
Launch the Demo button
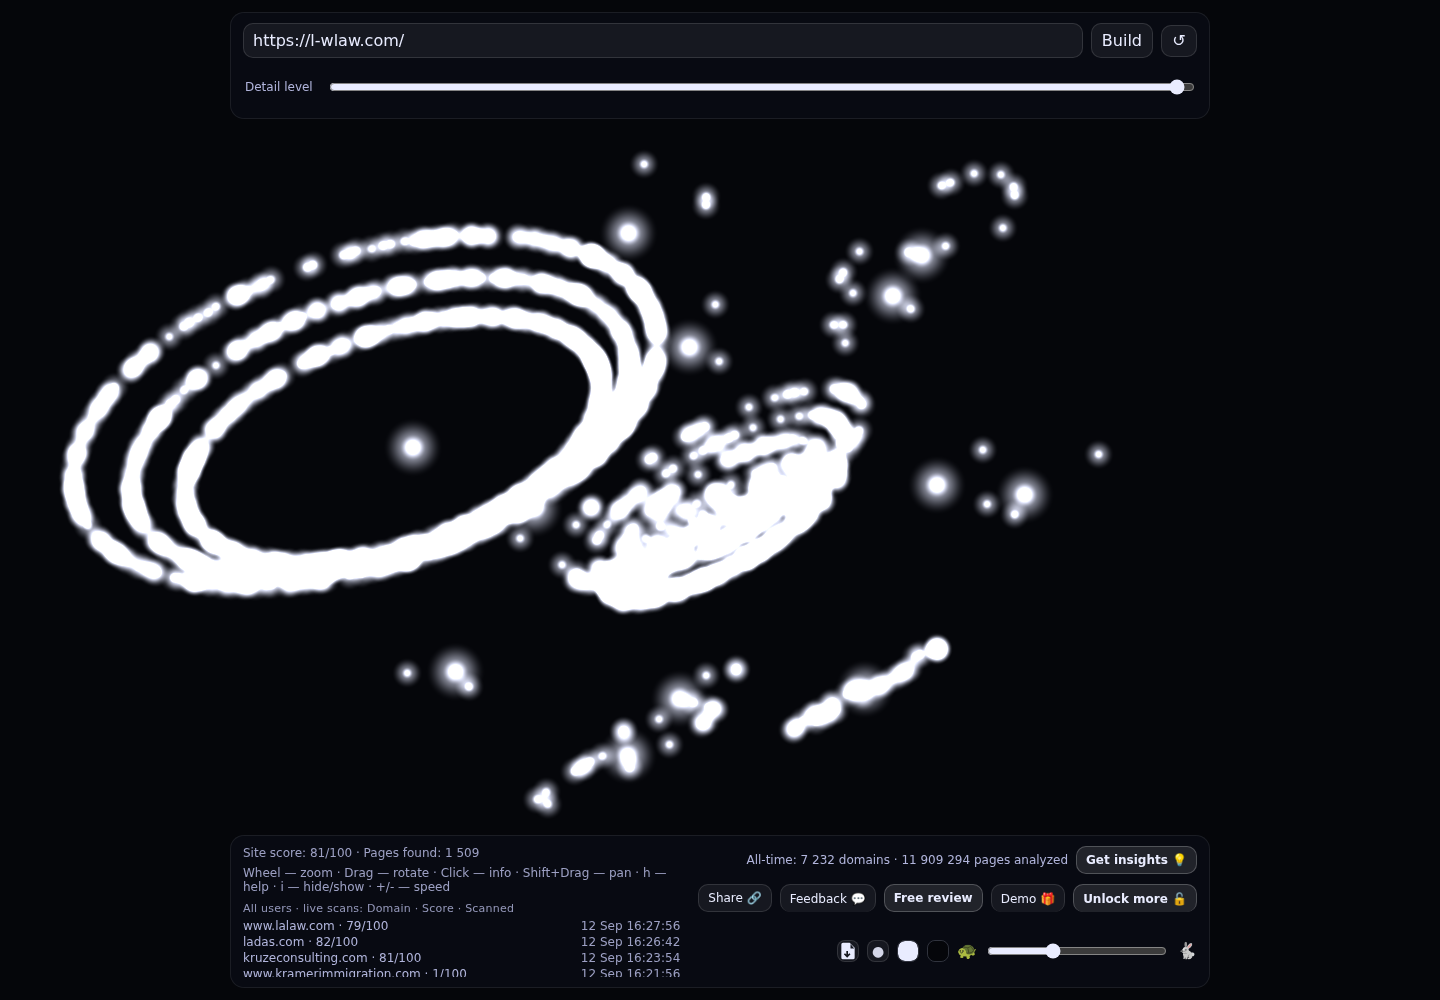tap(1028, 898)
